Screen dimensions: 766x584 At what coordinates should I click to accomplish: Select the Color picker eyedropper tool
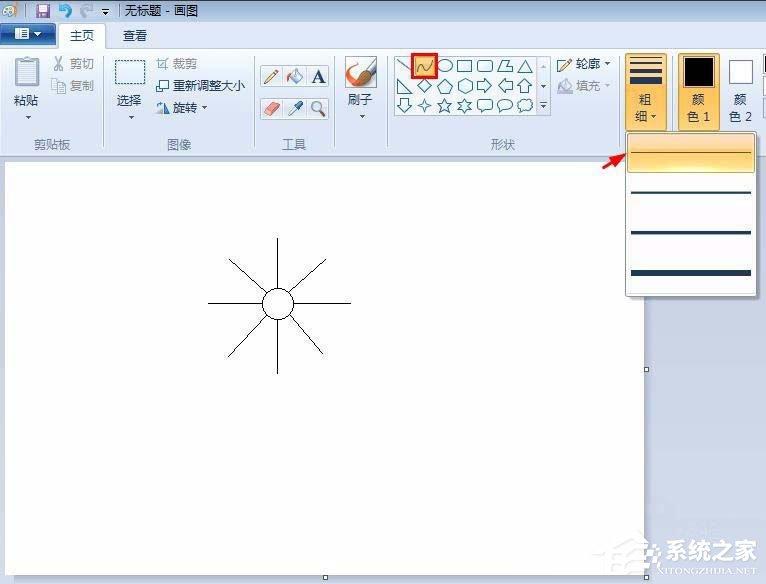click(x=295, y=108)
